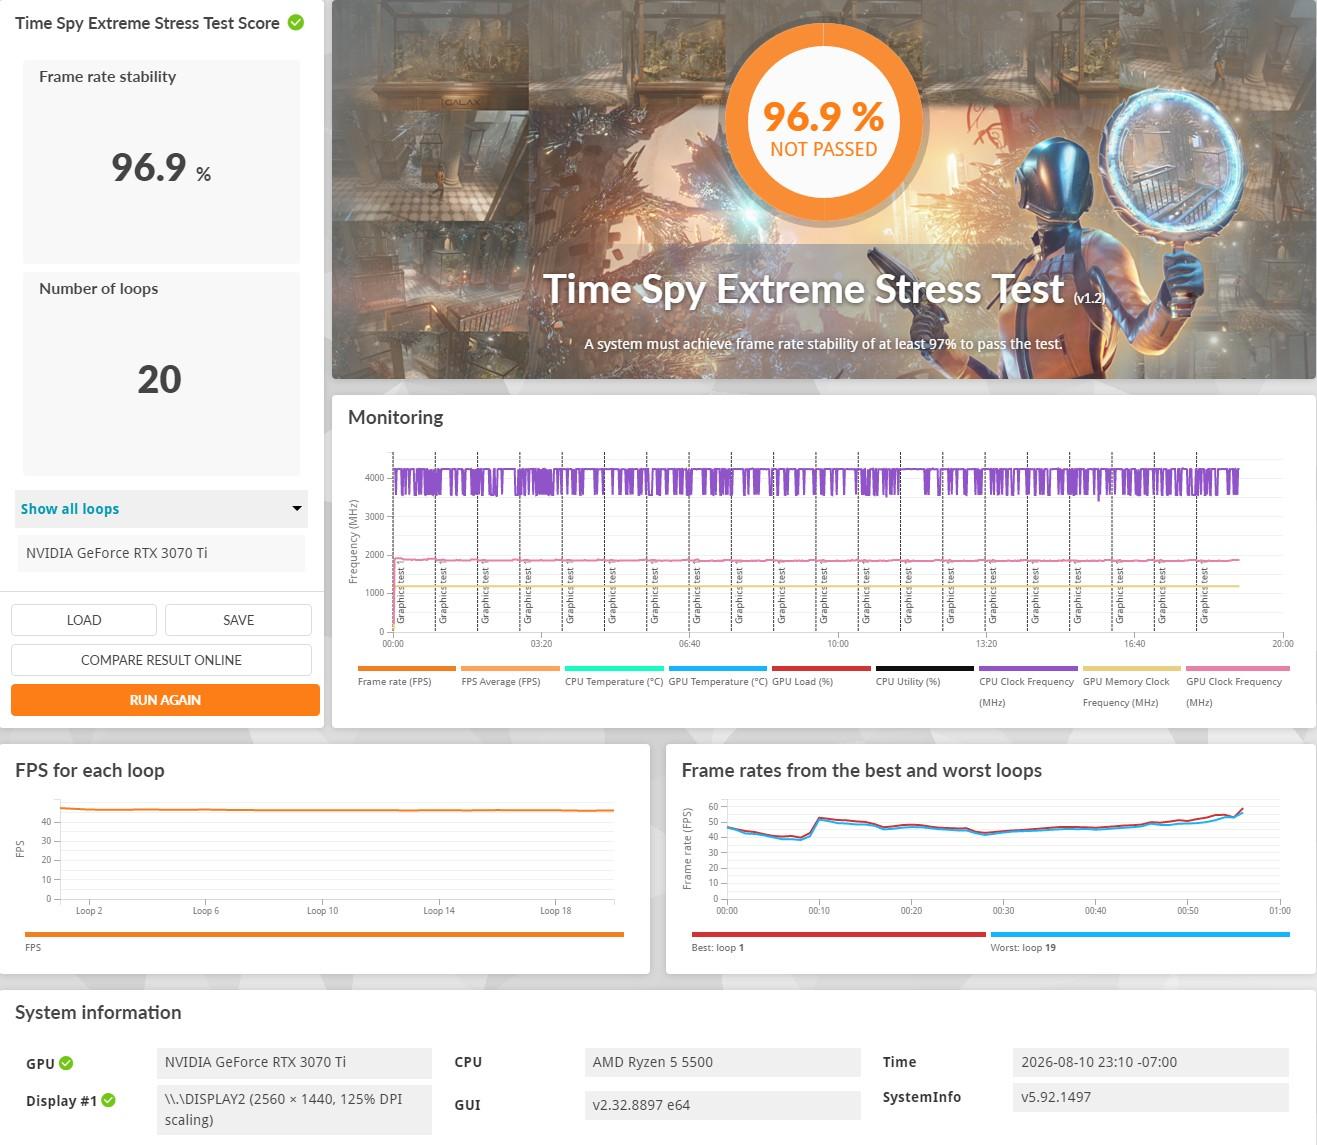
Task: Click the Loop 10 axis label
Action: click(x=322, y=911)
